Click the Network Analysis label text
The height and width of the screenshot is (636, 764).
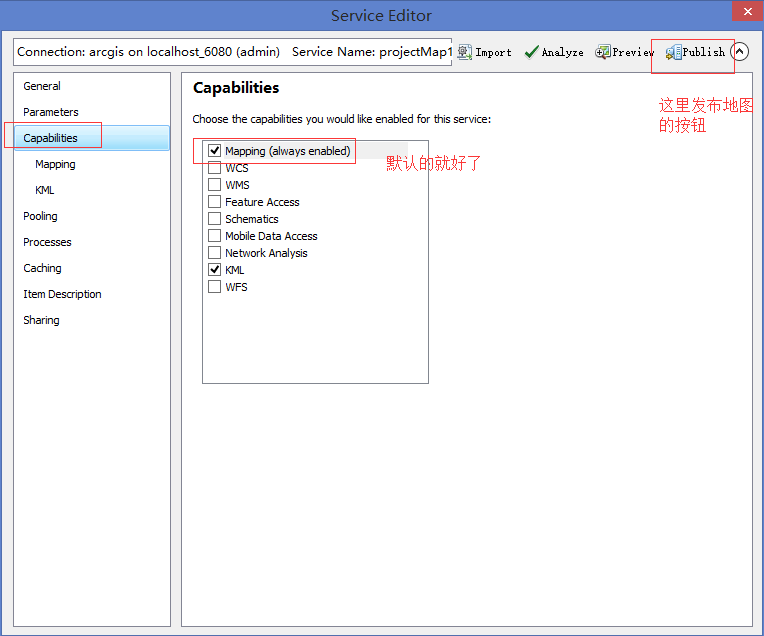coord(266,253)
